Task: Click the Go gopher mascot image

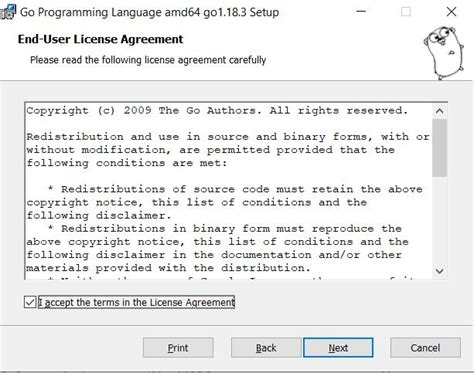Action: (444, 53)
